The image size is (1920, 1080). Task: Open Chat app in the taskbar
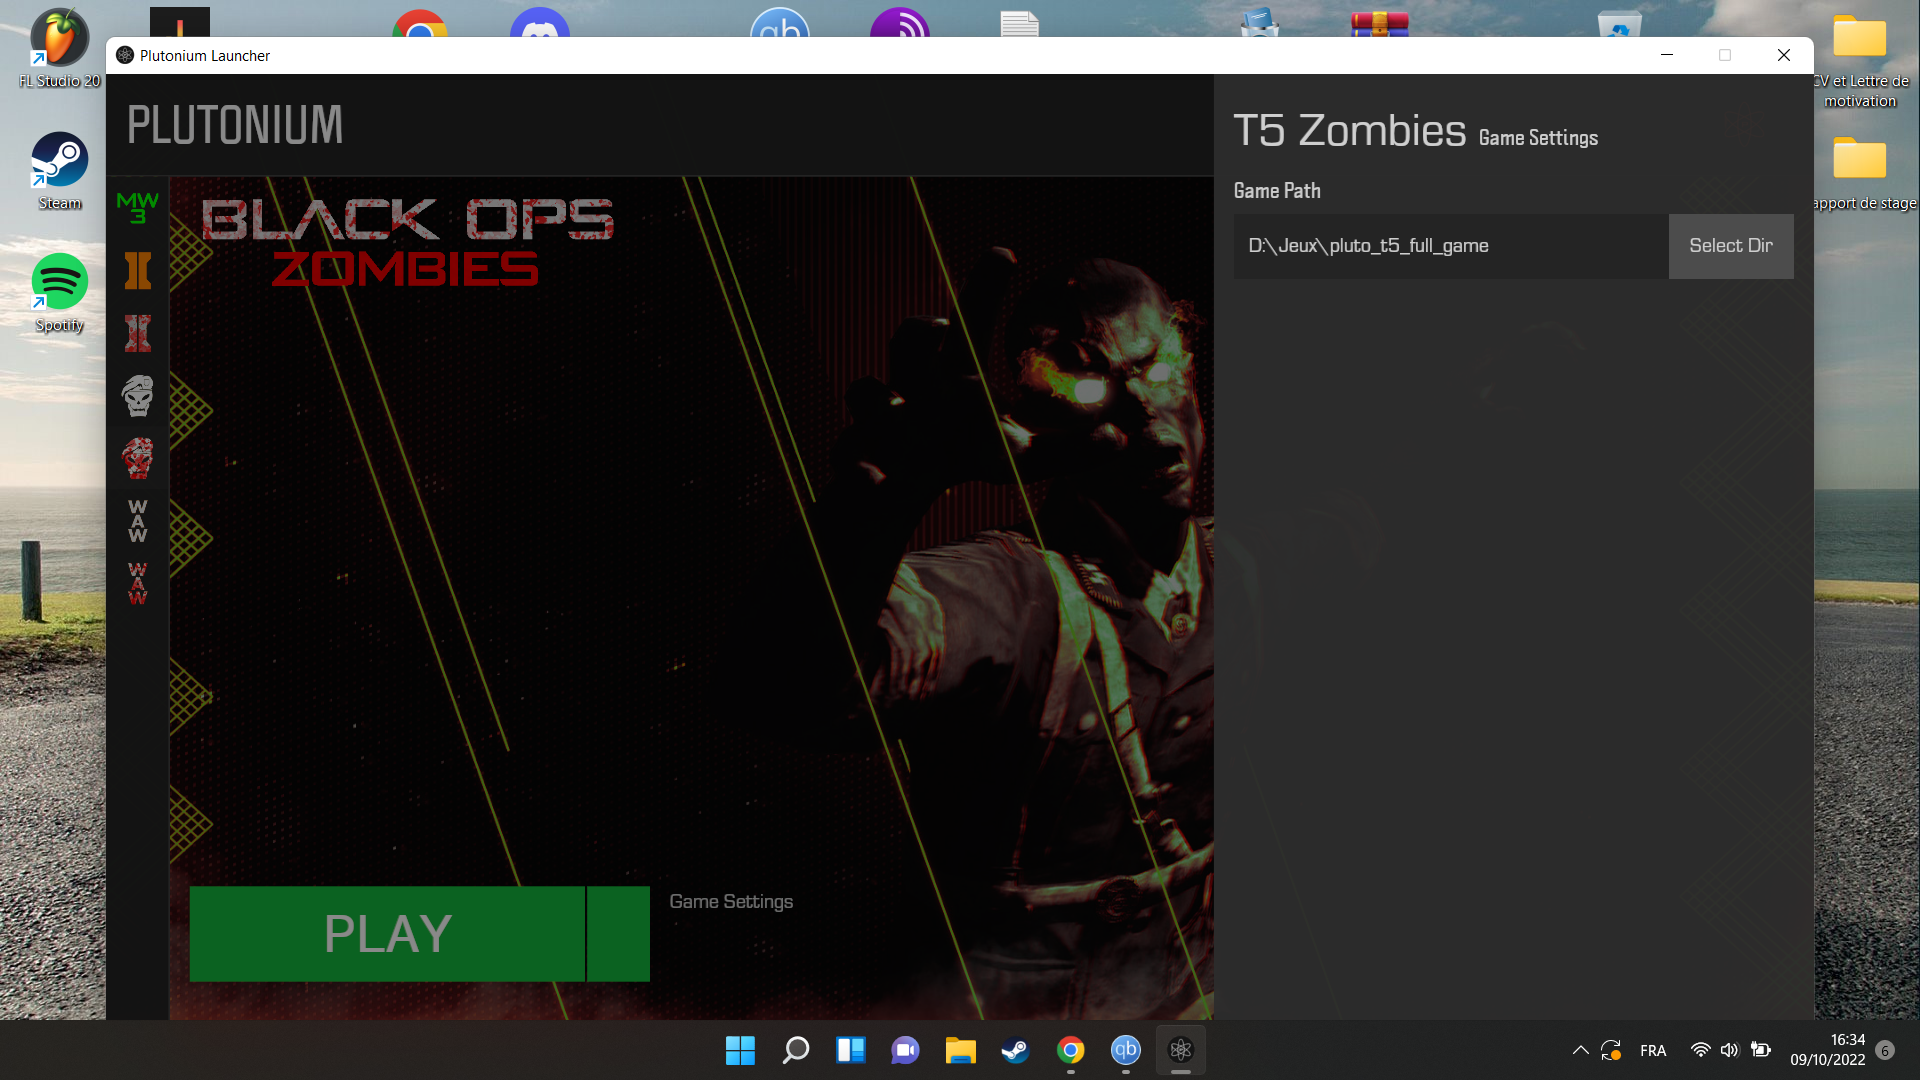click(x=905, y=1050)
